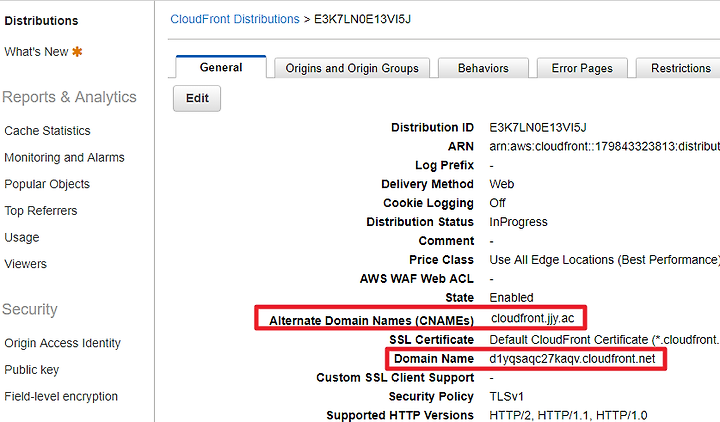Select Distribution ID value E3K7LN0E13VI5J in details
Screen dimensions: 720x422
(x=538, y=128)
